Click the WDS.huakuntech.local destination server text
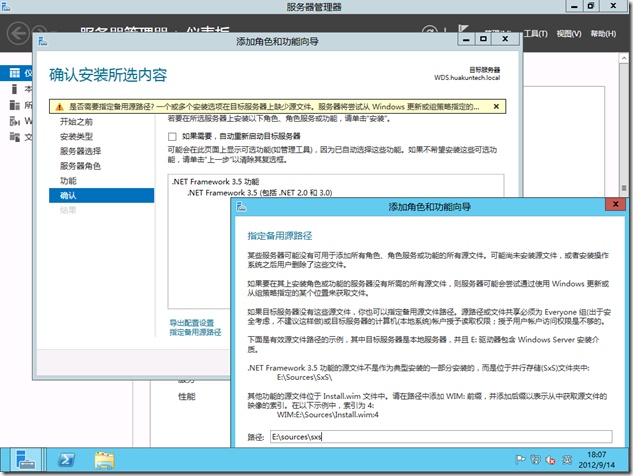 (x=467, y=78)
